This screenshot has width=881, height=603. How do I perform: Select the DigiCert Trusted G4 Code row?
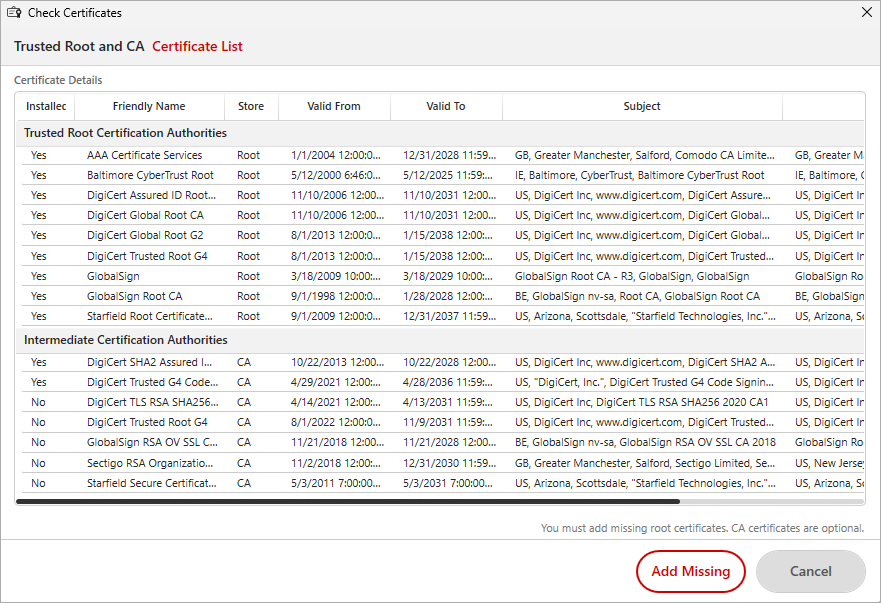click(443, 382)
